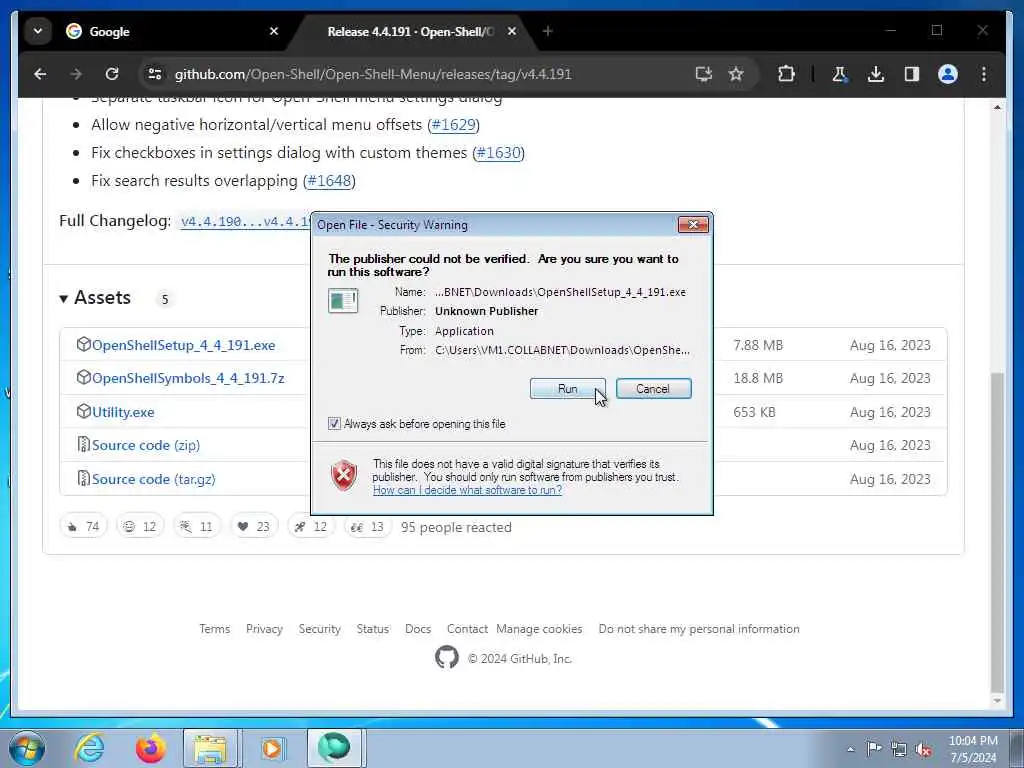Click the heart reaction with 23
Image resolution: width=1024 pixels, height=768 pixels.
click(254, 526)
